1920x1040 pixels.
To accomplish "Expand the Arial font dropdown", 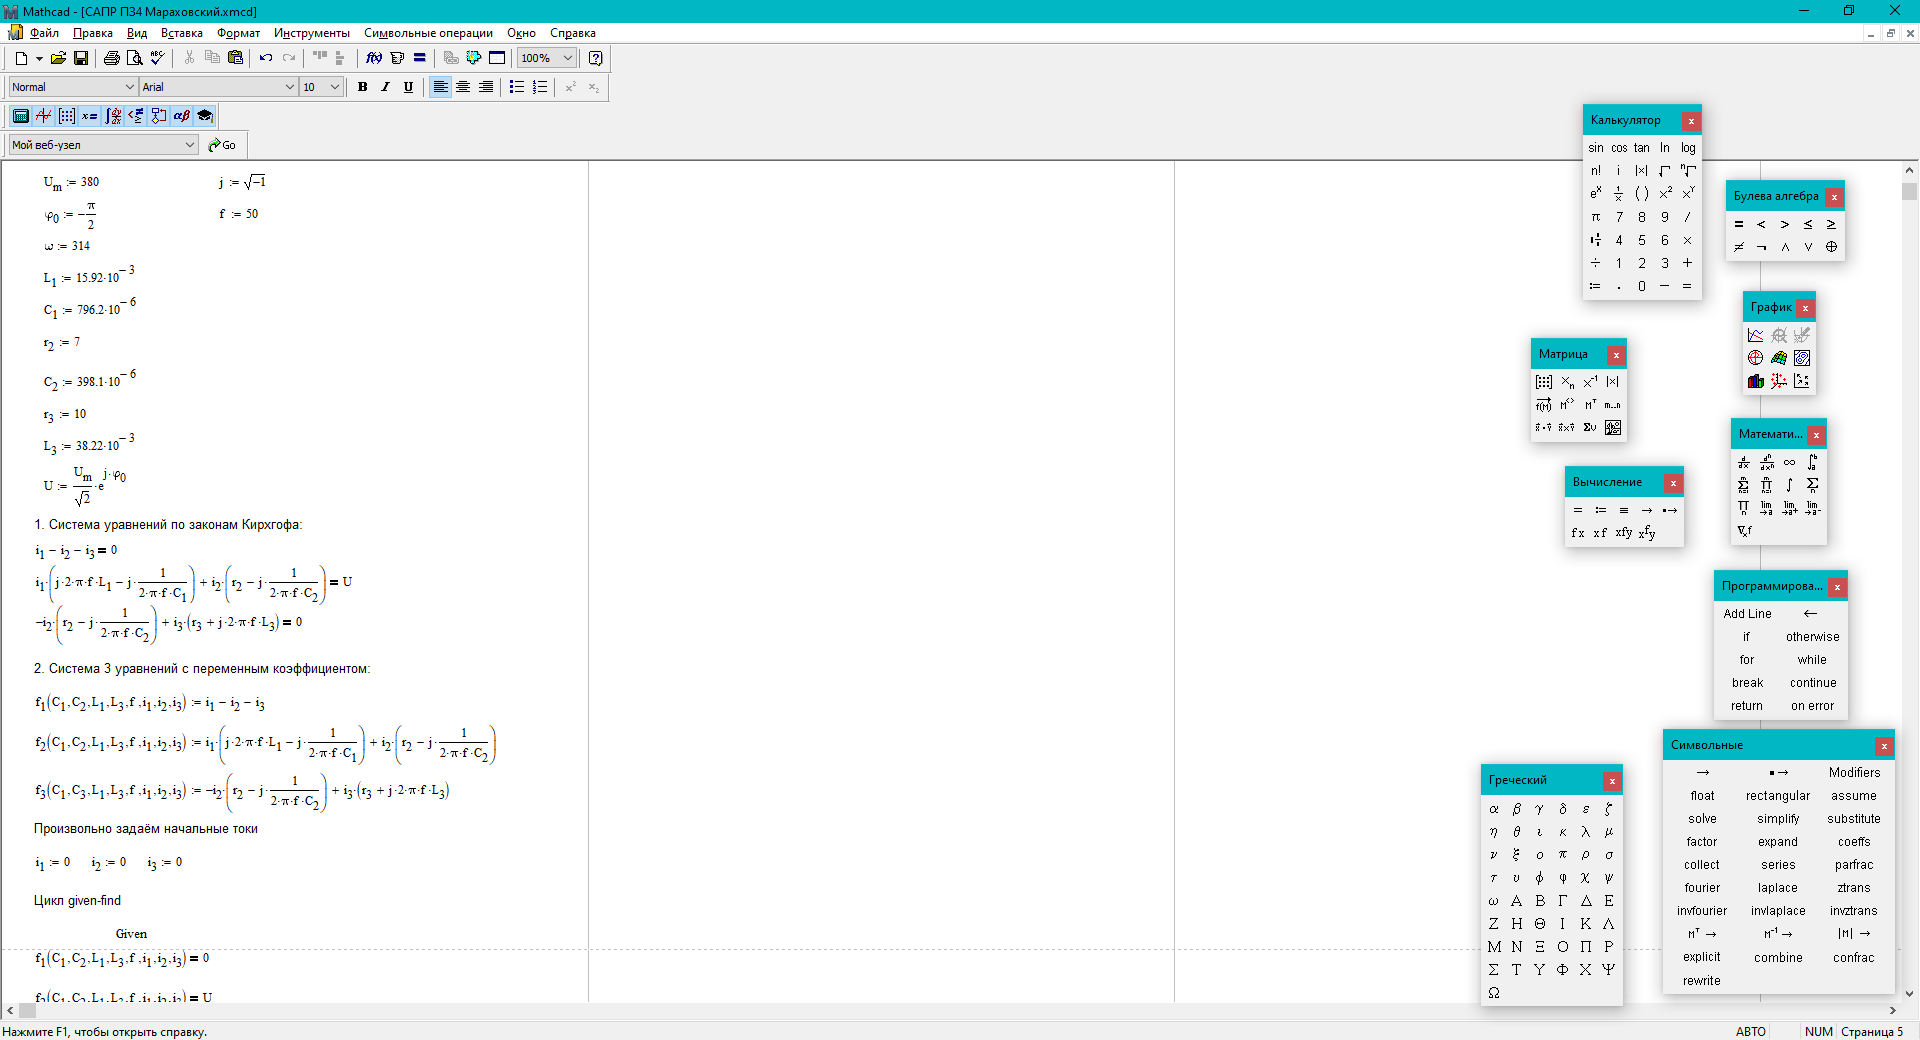I will pos(219,87).
